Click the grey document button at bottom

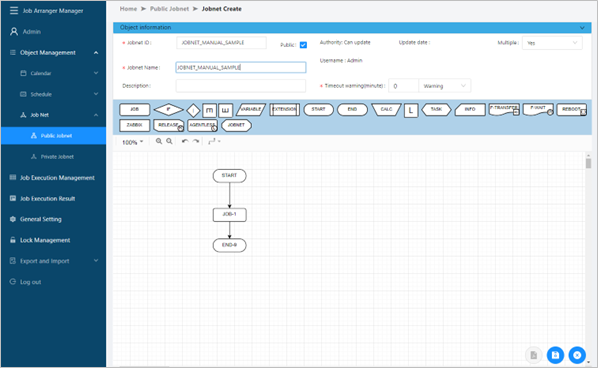coord(534,355)
